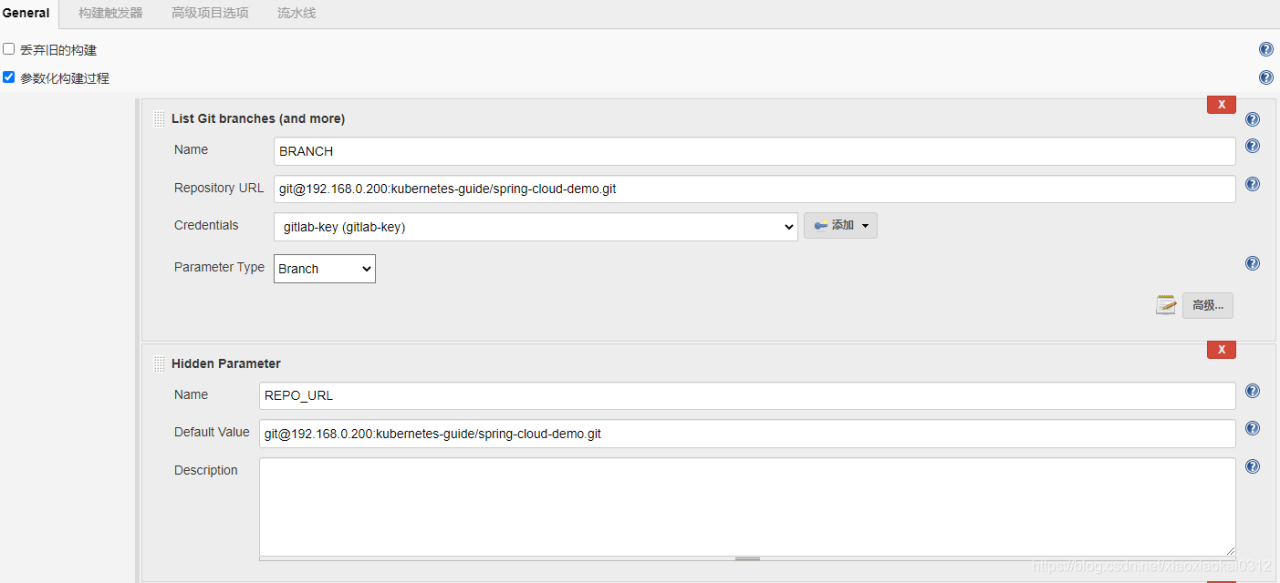This screenshot has width=1280, height=583.
Task: Open help for Repository URL field
Action: point(1252,184)
